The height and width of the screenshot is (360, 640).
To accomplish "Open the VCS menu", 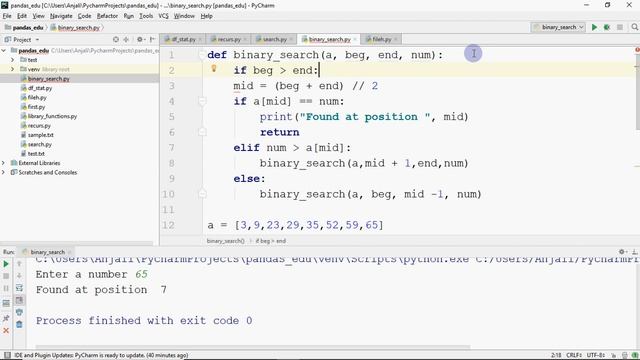I will [x=163, y=16].
